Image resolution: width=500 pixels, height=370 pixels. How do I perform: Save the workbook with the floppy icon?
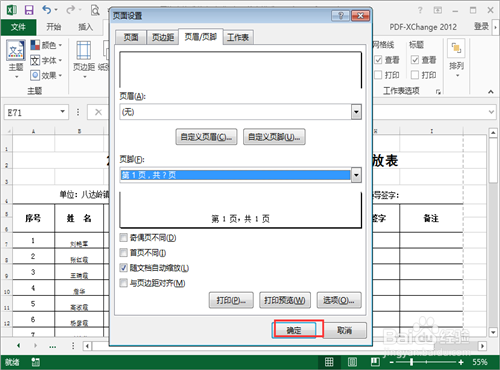click(29, 10)
